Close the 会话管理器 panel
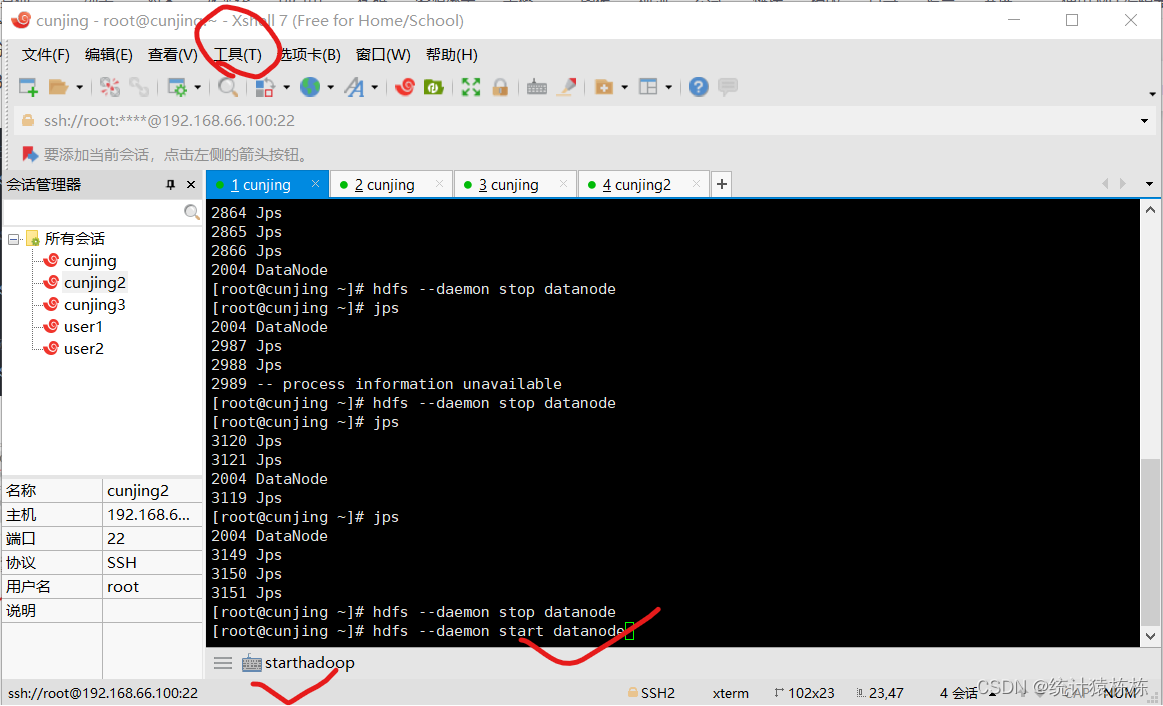This screenshot has width=1163, height=706. click(x=191, y=185)
